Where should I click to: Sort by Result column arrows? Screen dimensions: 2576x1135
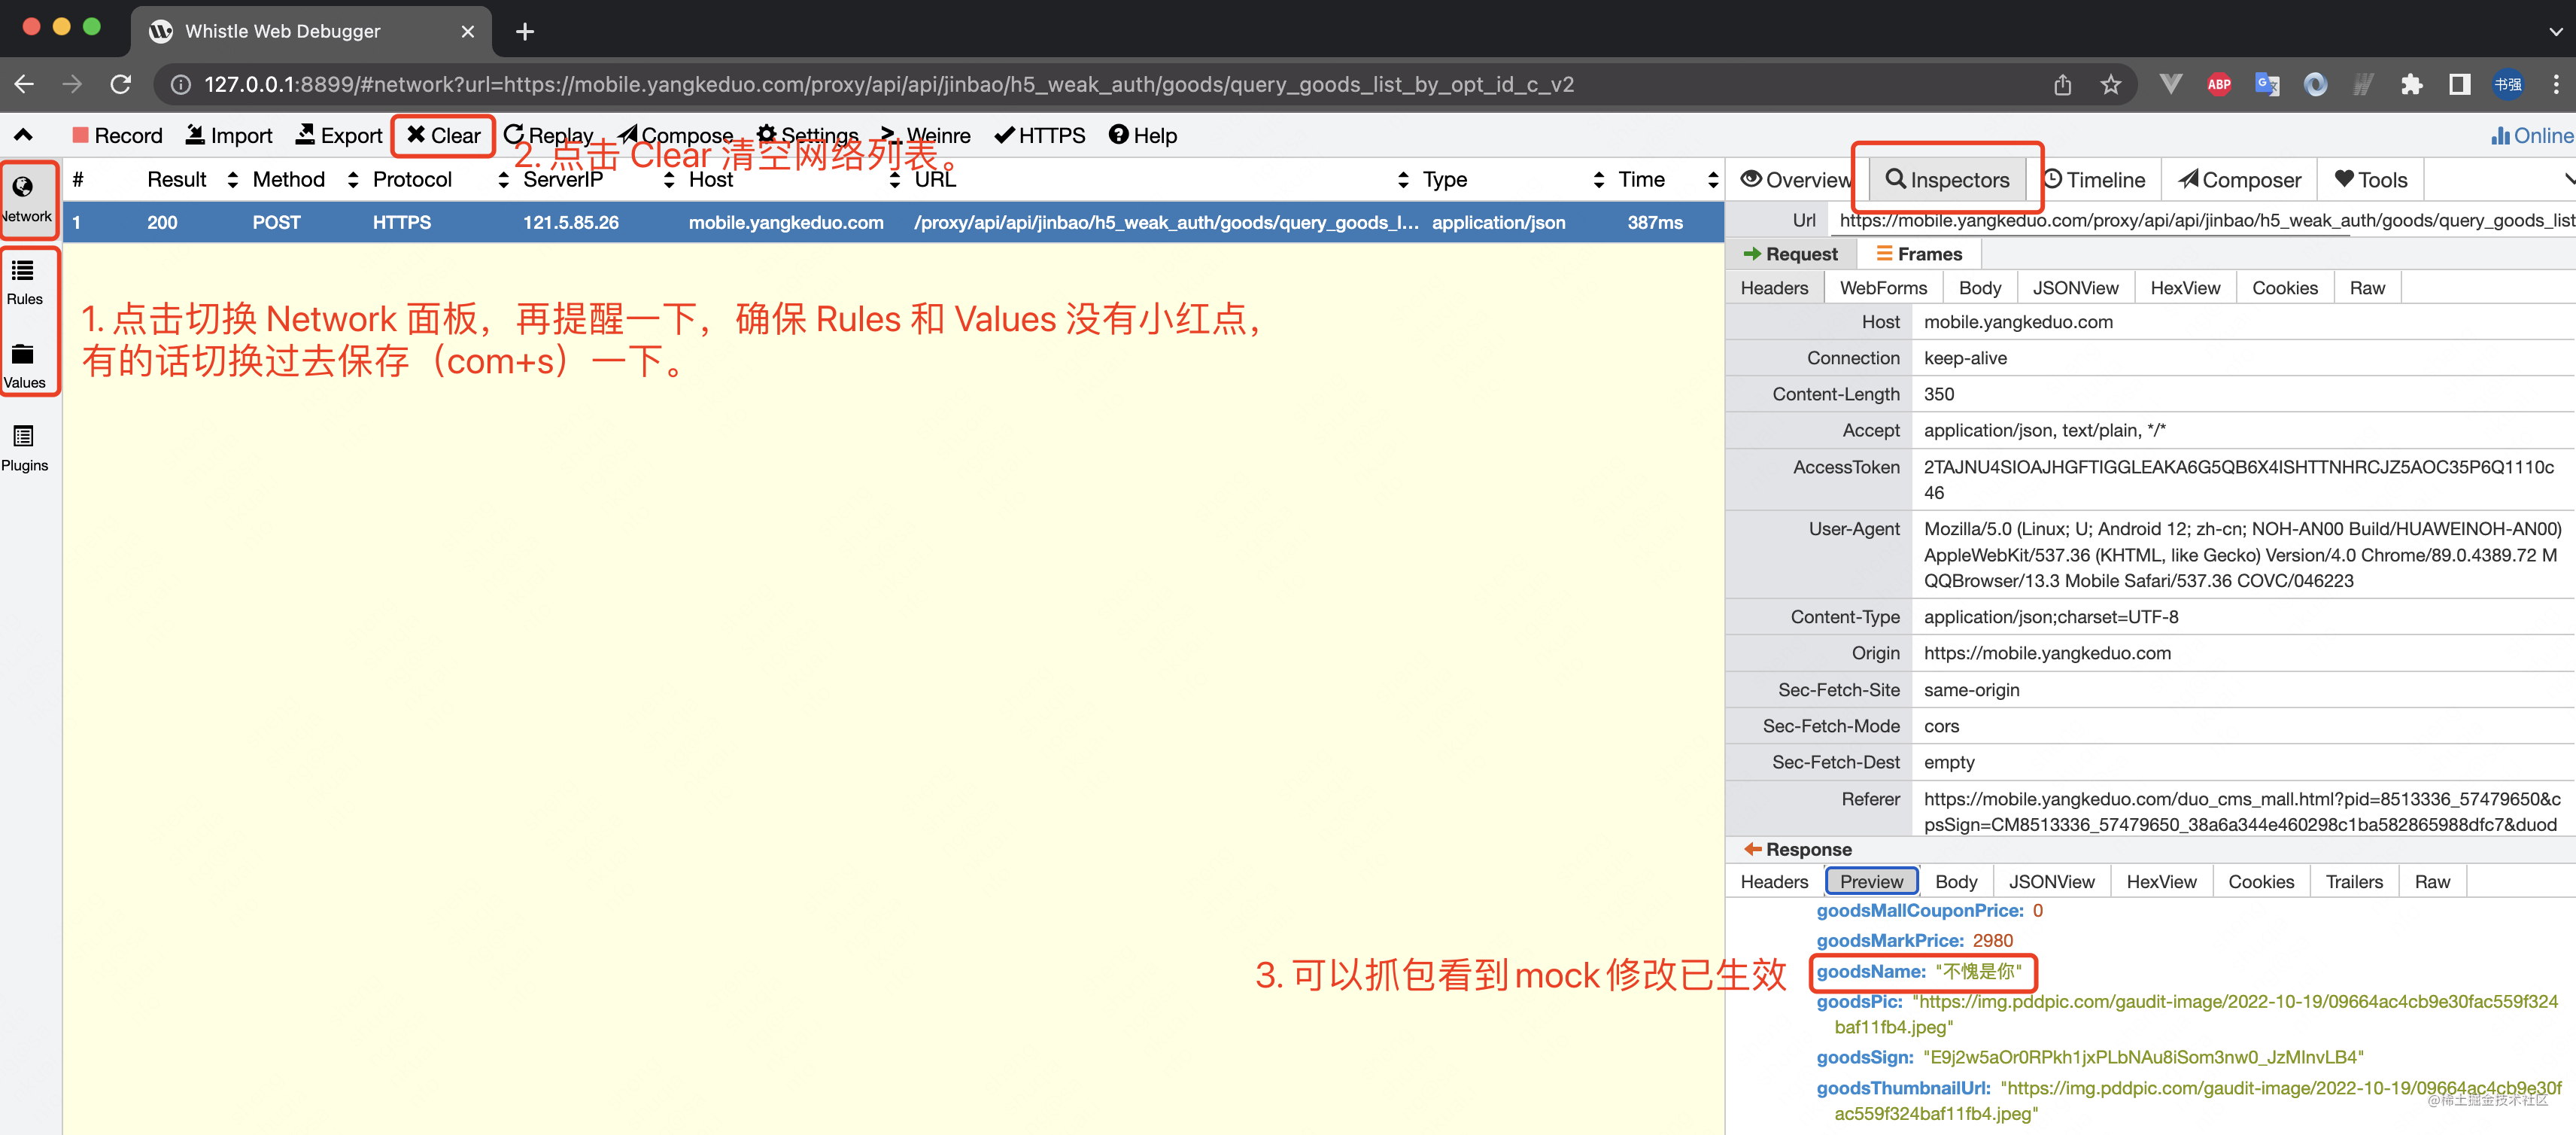233,180
